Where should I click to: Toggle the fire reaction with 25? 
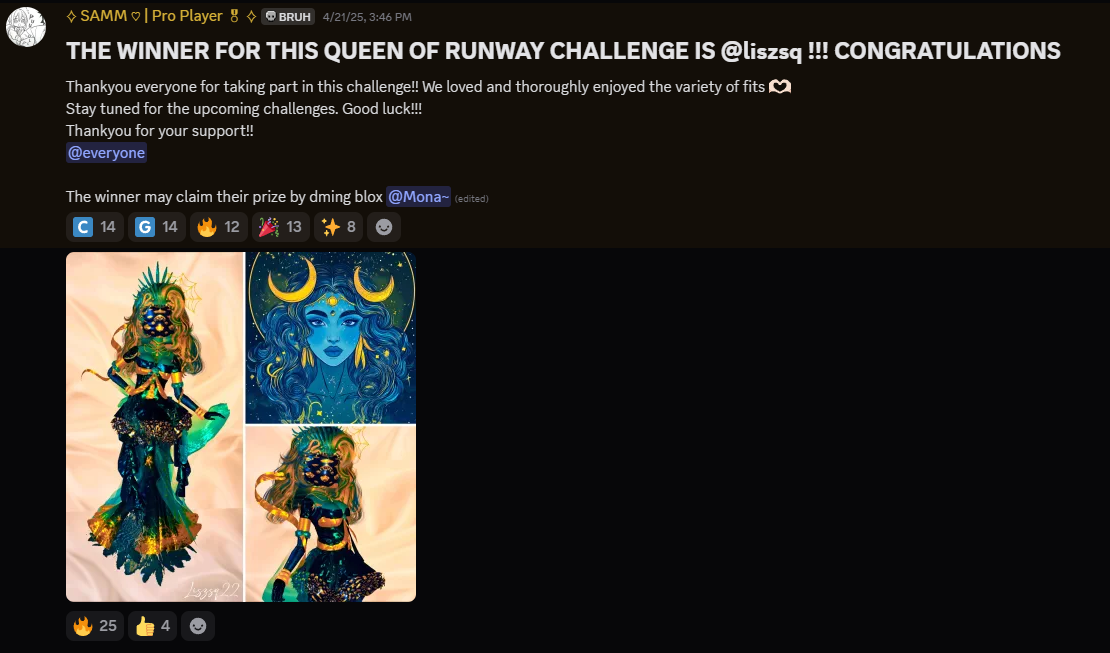point(95,625)
